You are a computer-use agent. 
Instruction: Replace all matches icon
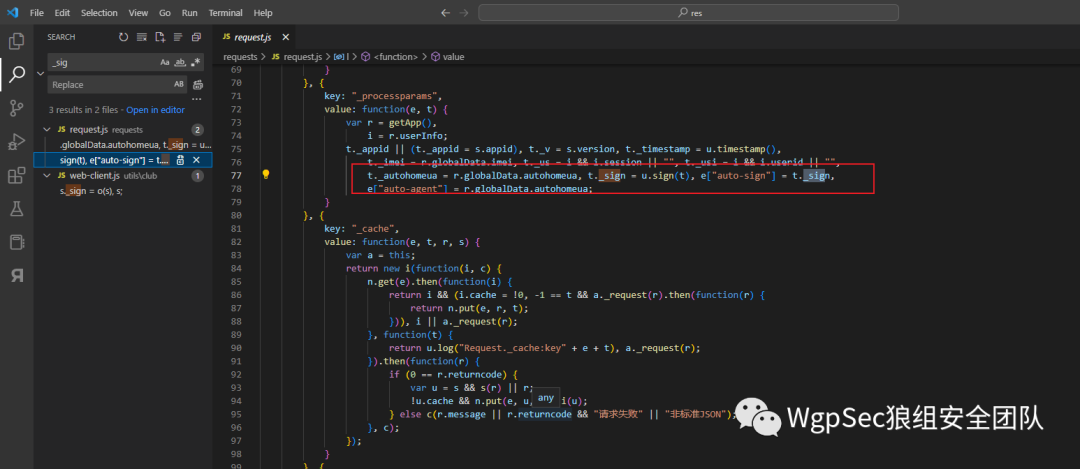click(198, 85)
